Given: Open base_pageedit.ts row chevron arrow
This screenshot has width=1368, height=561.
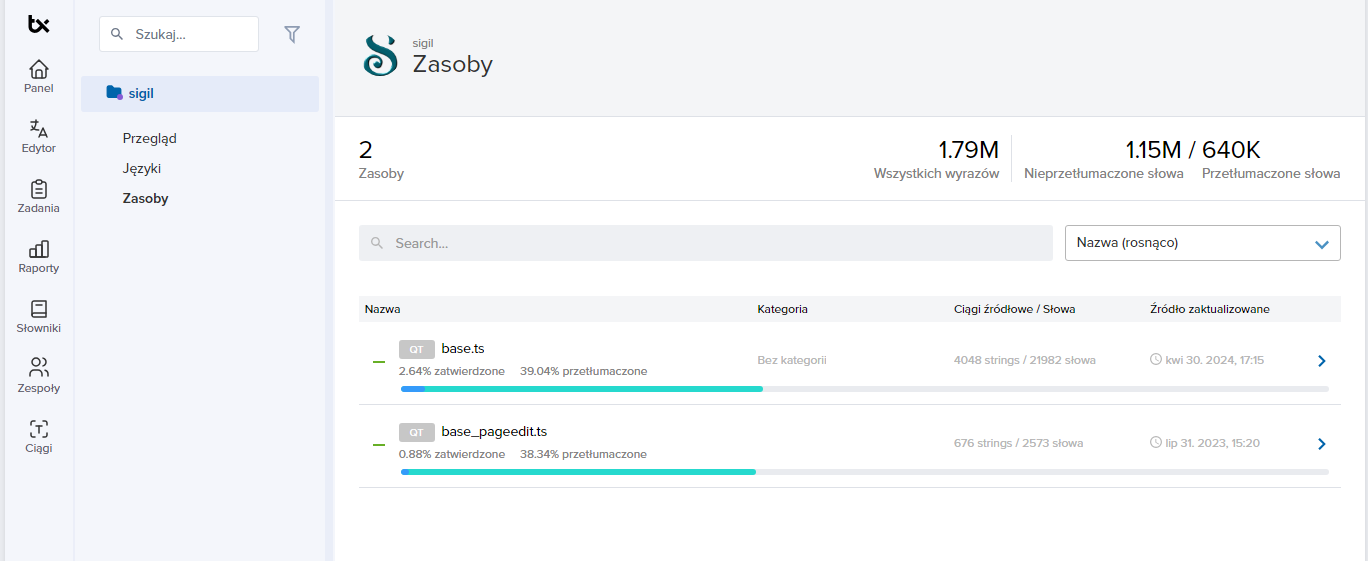Looking at the screenshot, I should coord(1321,444).
